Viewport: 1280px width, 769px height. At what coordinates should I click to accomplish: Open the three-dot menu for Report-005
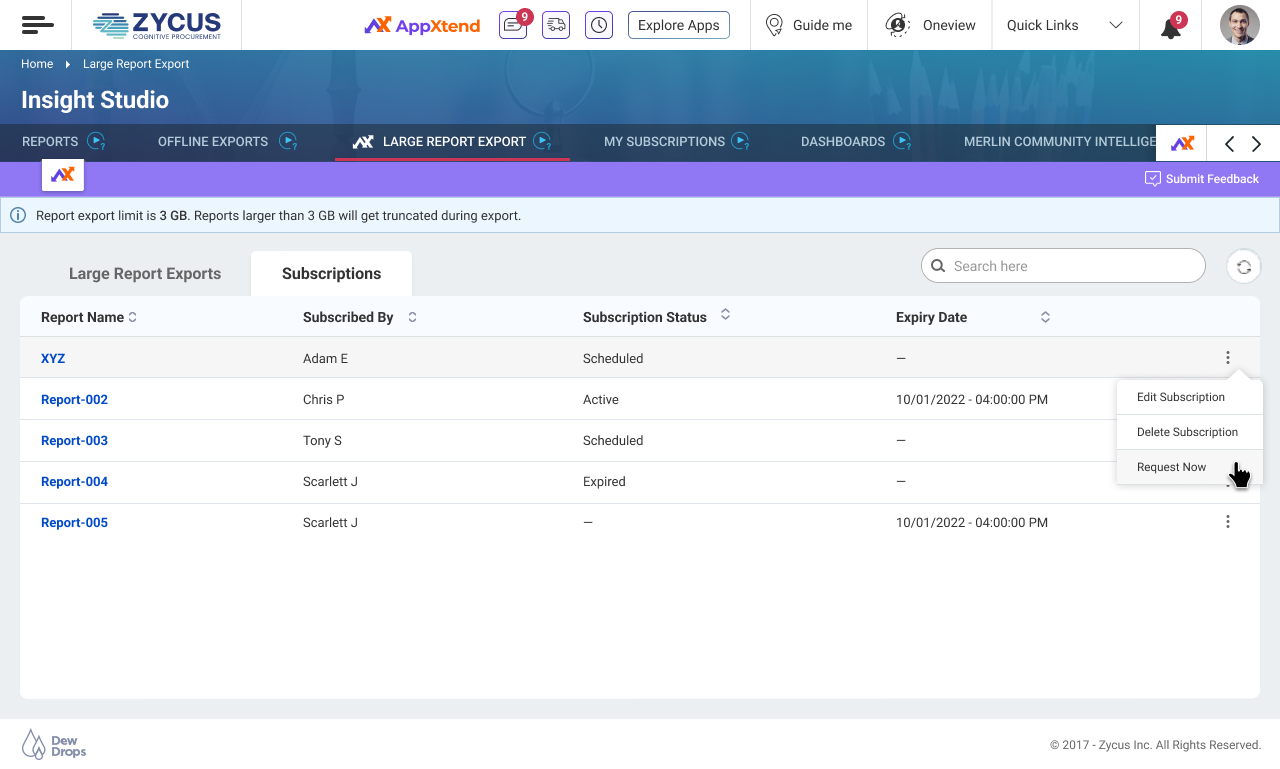[x=1228, y=522]
